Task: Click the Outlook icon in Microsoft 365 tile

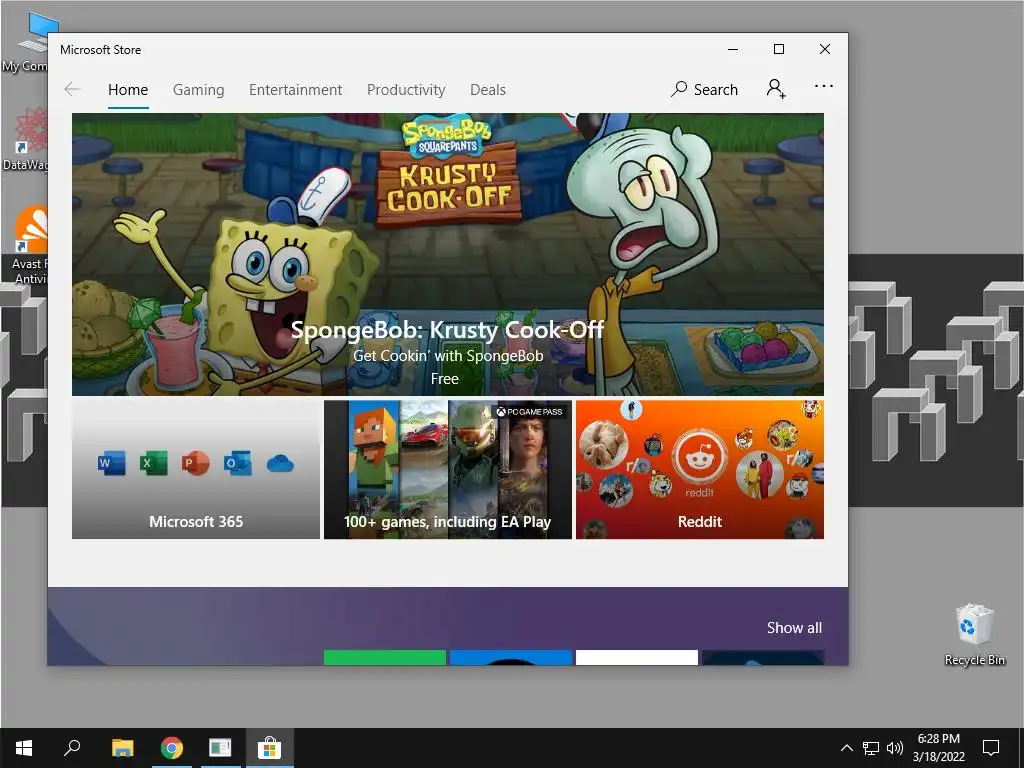Action: [237, 464]
